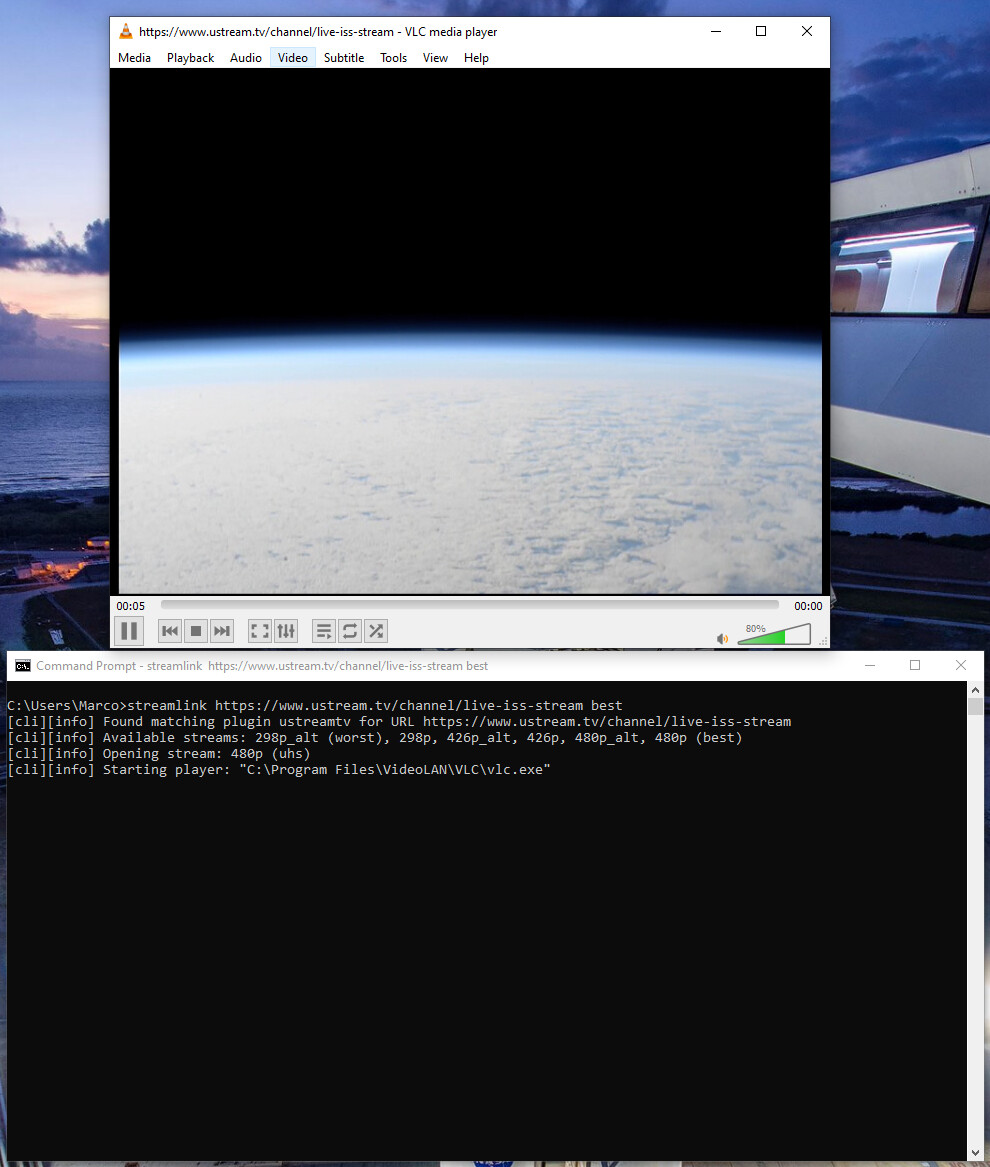Mute audio via speaker icon
The width and height of the screenshot is (990, 1167).
click(722, 639)
